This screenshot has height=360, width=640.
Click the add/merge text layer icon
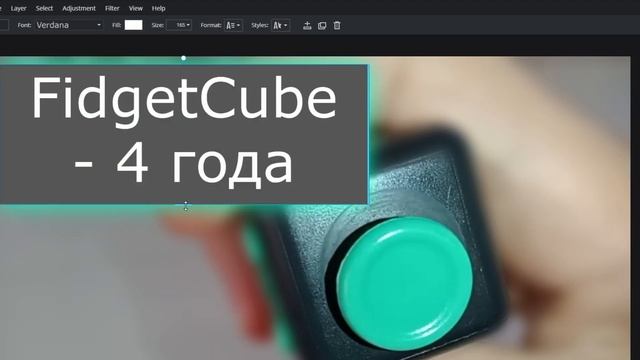307,26
